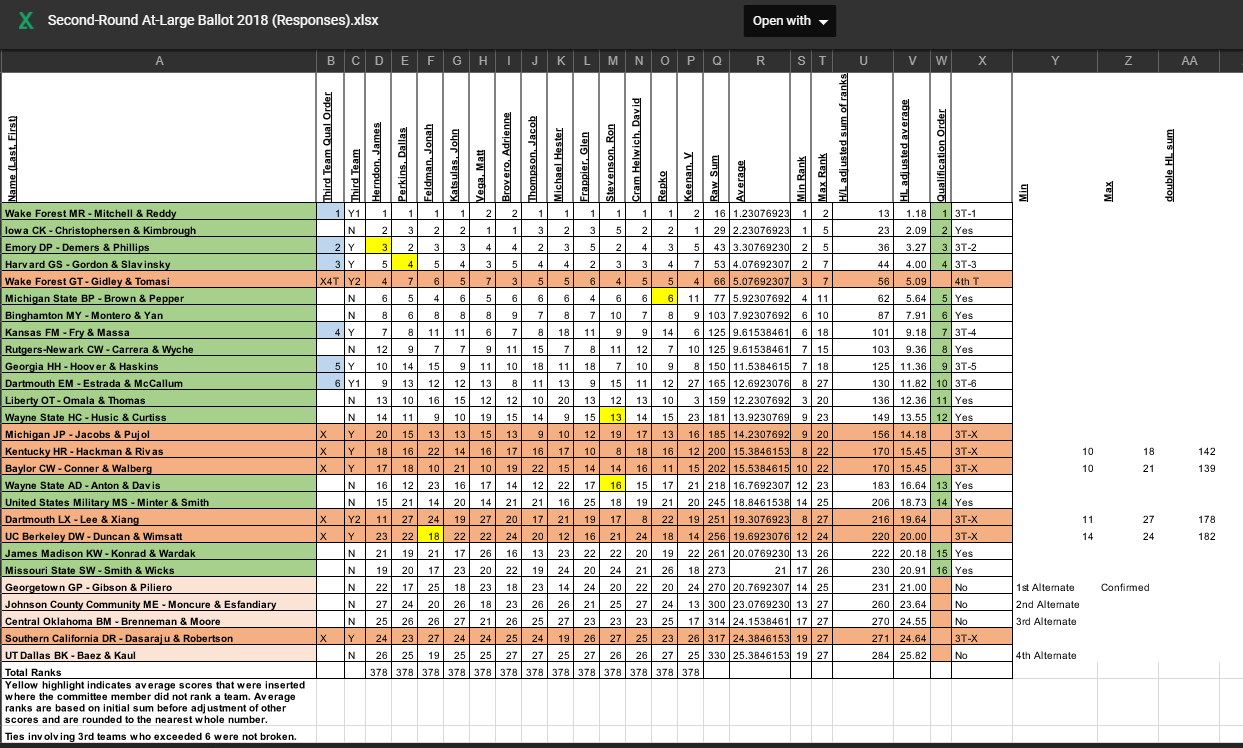Select column A header
This screenshot has height=748, width=1243.
[159, 61]
